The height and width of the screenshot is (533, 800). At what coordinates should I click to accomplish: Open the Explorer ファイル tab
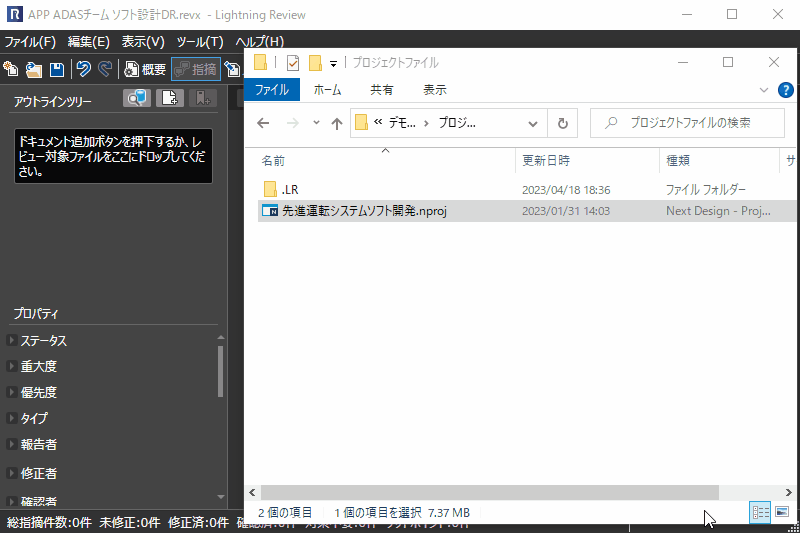click(271, 90)
